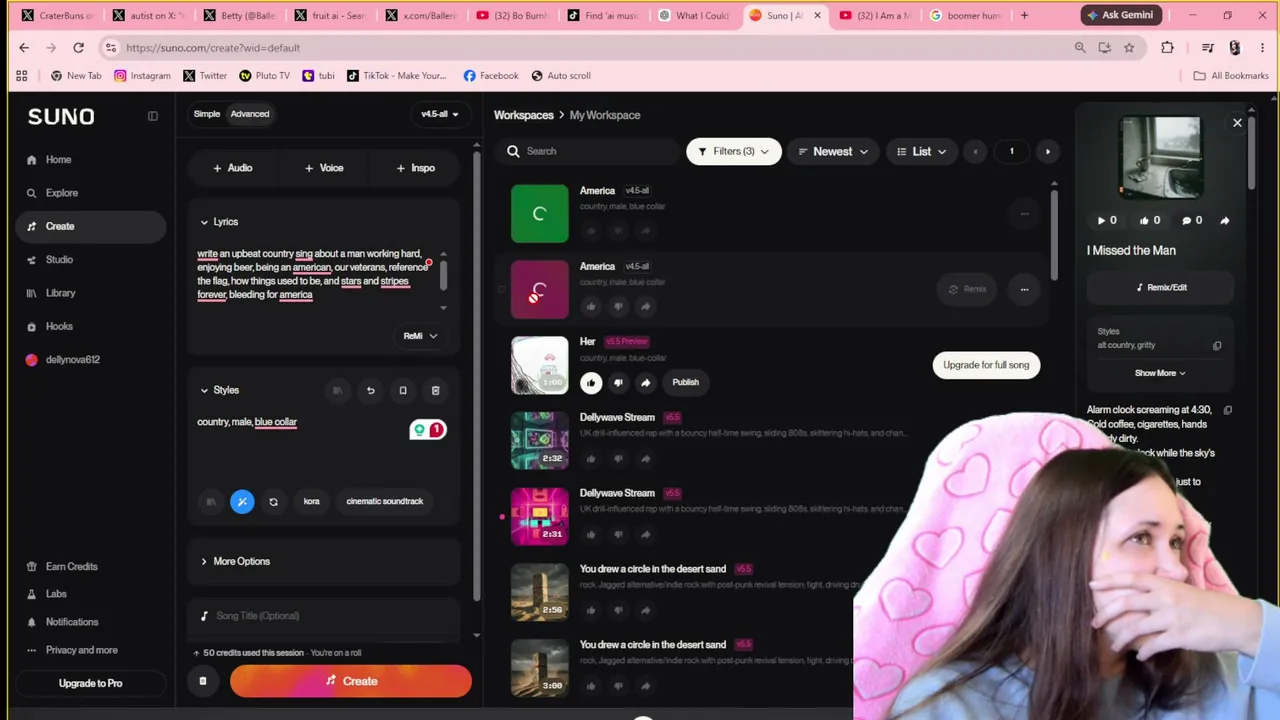Switch to Advanced creation mode
This screenshot has height=720, width=1280.
(250, 114)
